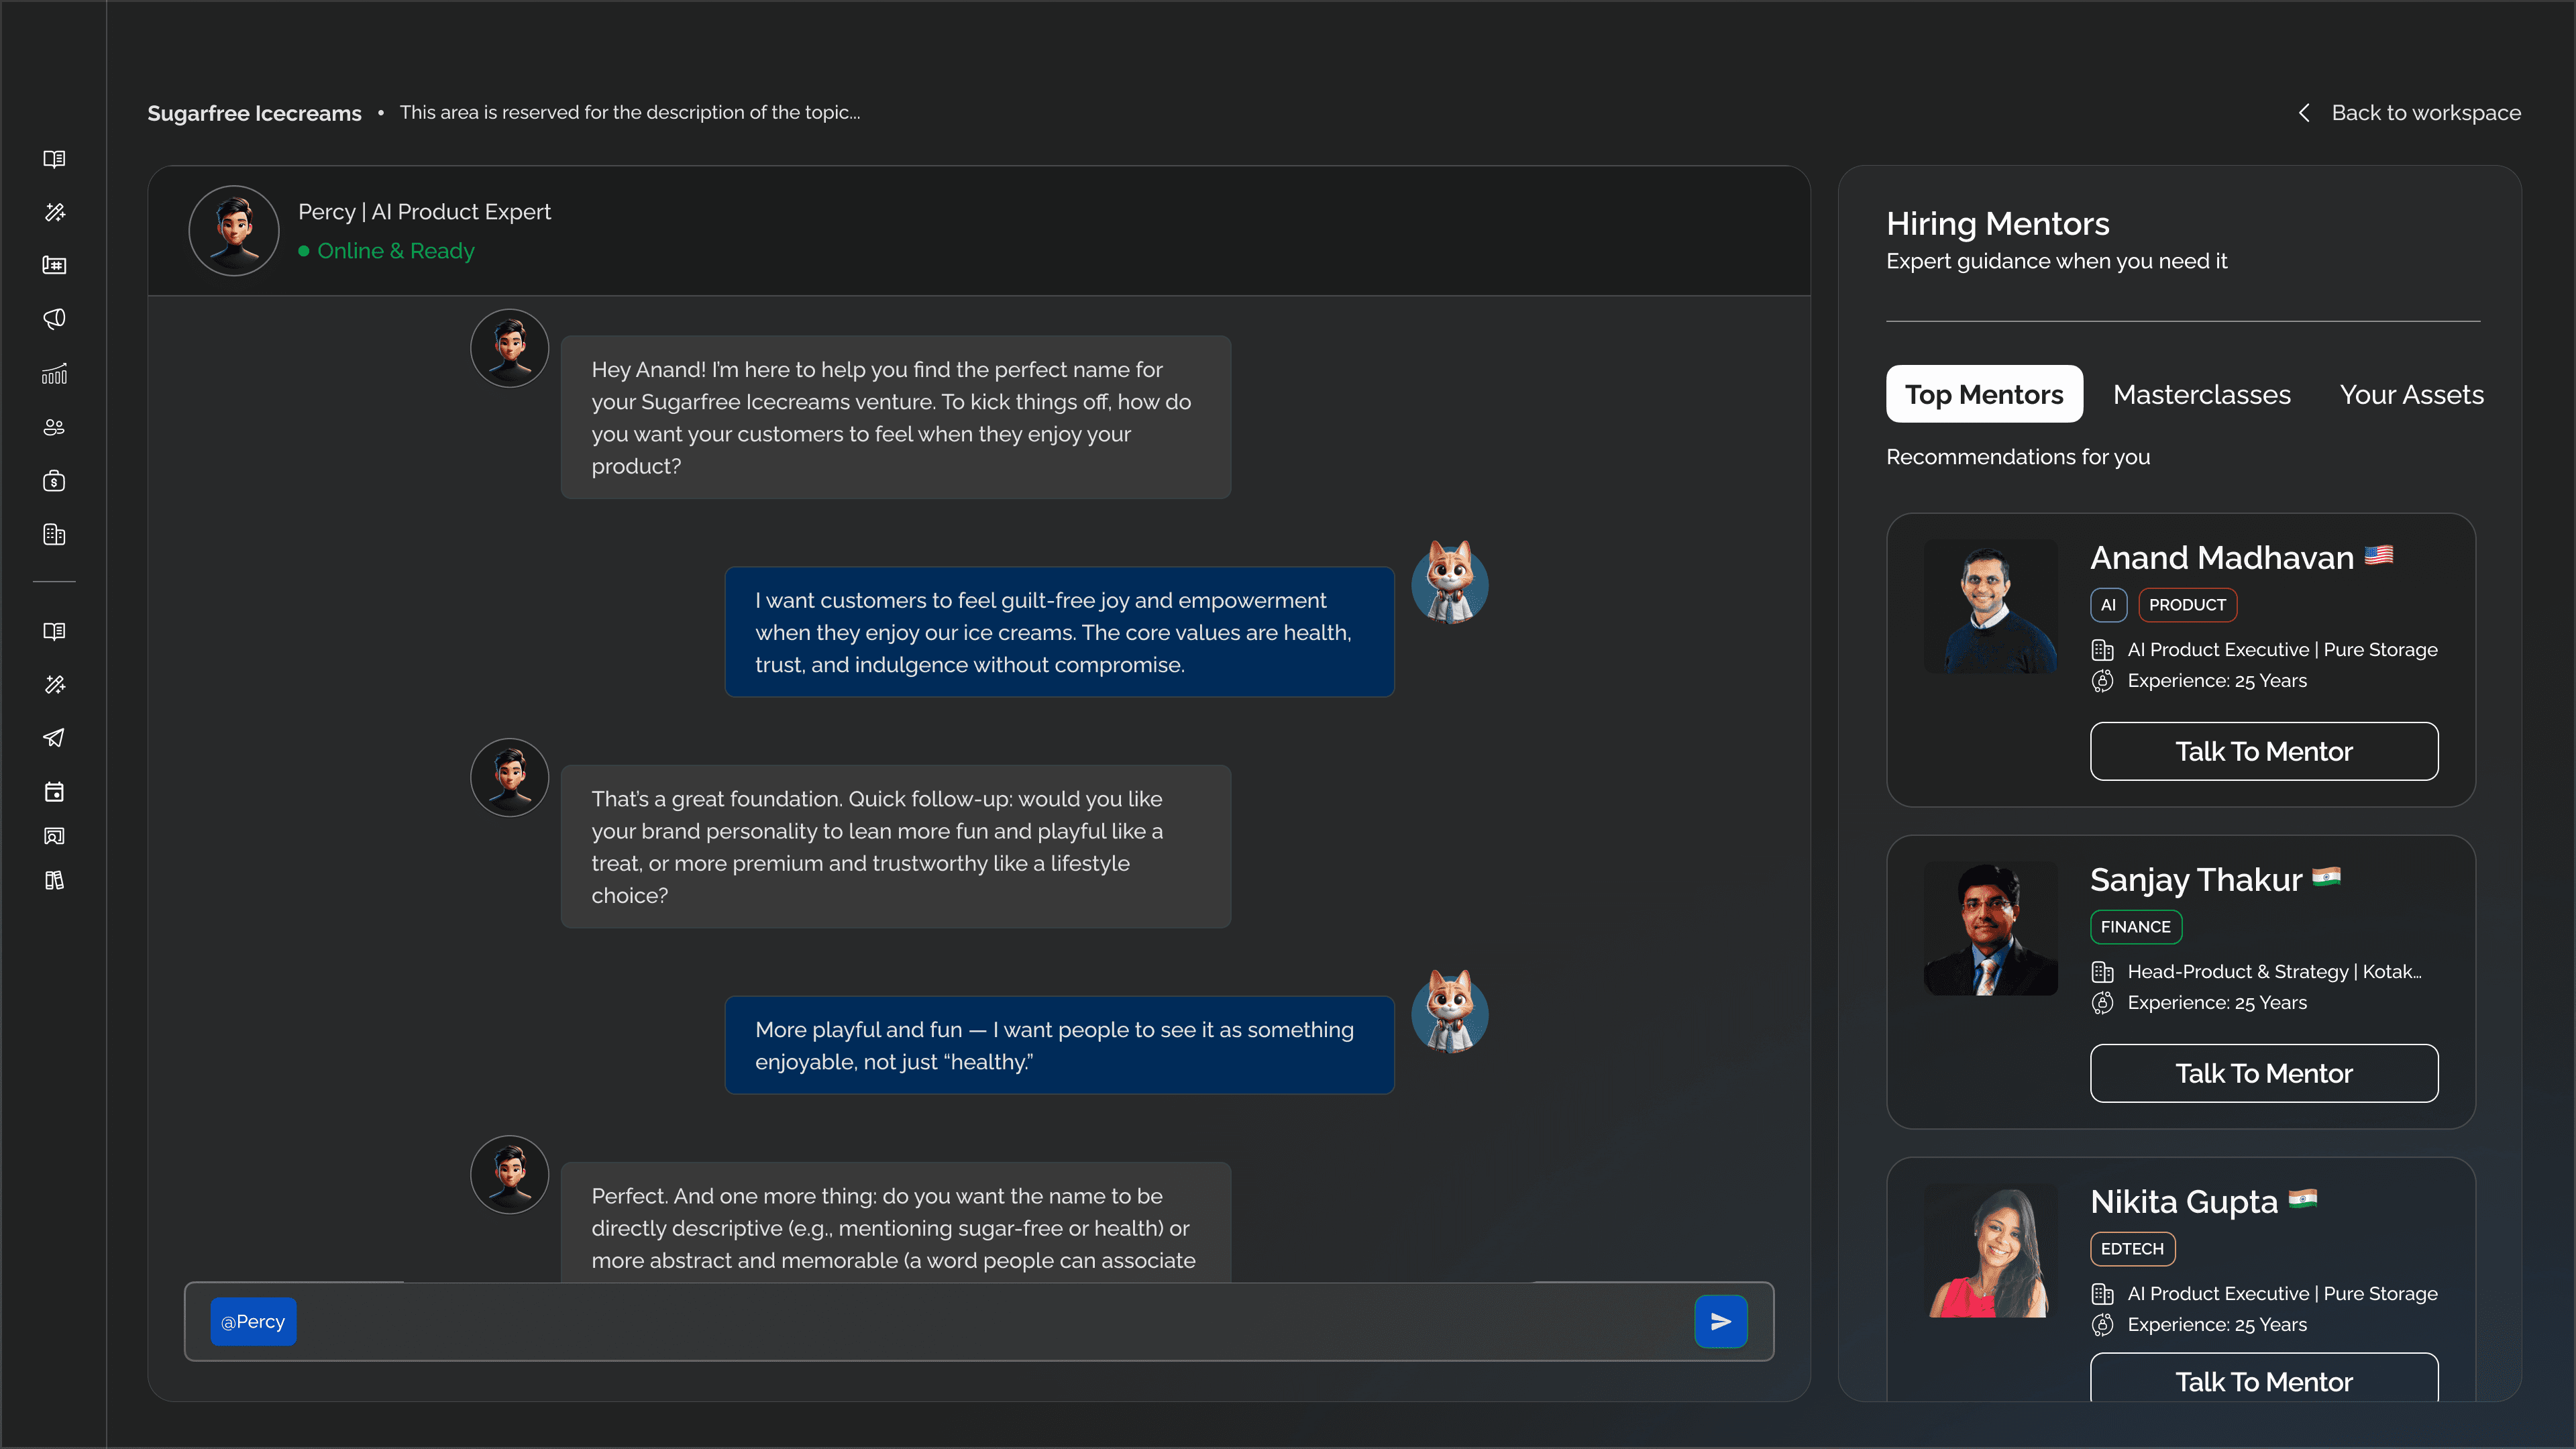Click the @Percy mention tag
Image resolution: width=2576 pixels, height=1449 pixels.
coord(253,1321)
